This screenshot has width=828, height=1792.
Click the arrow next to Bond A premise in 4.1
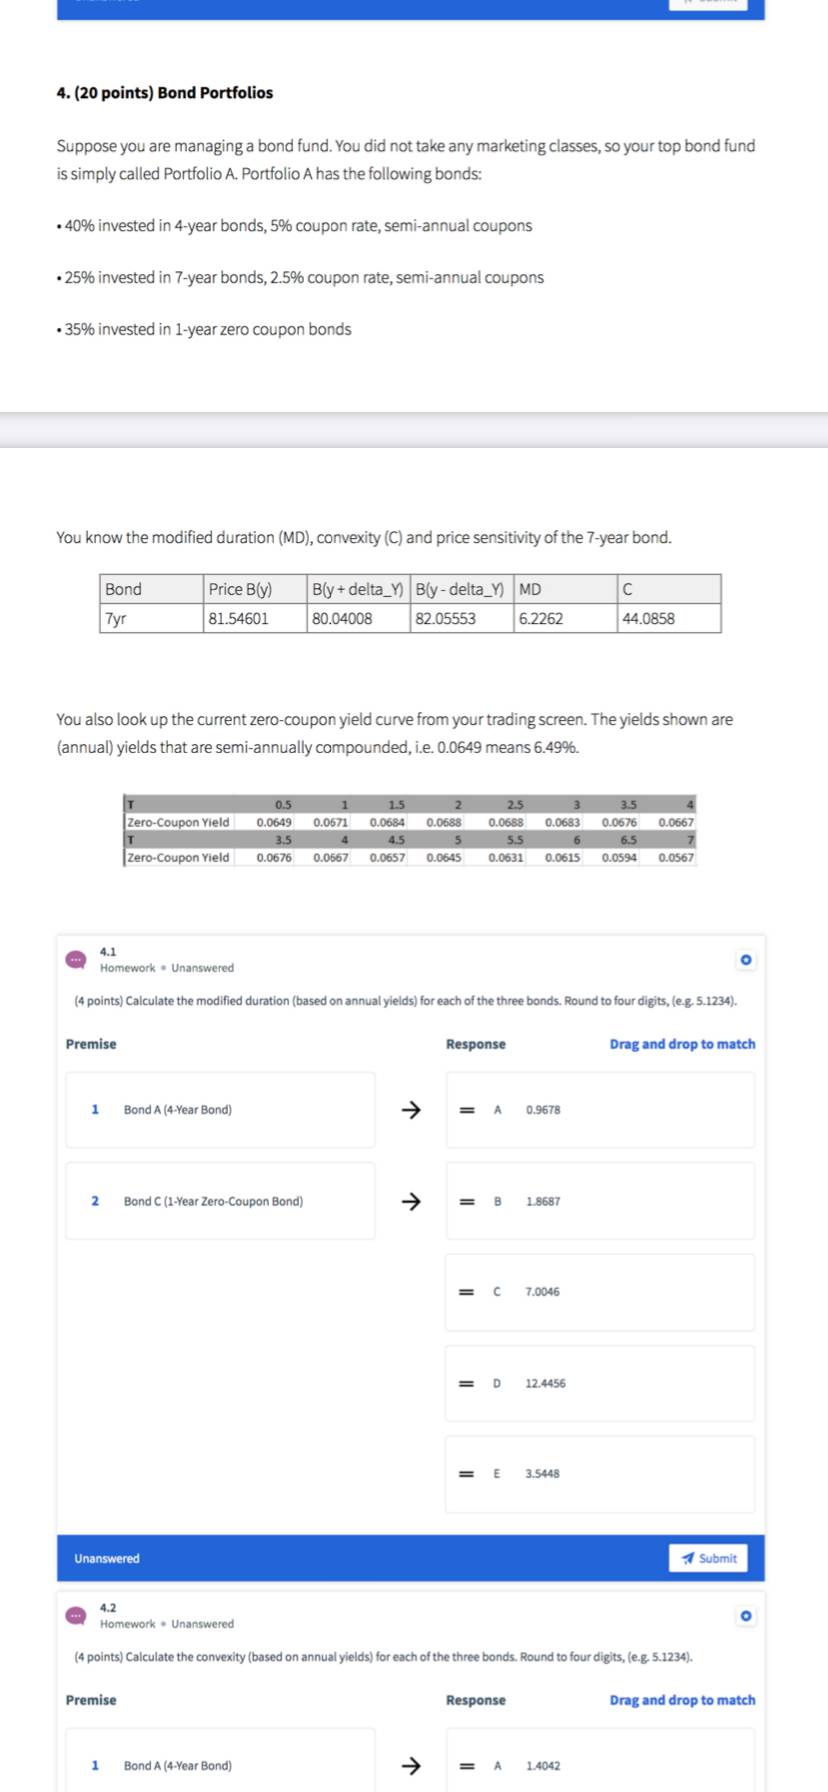410,1109
